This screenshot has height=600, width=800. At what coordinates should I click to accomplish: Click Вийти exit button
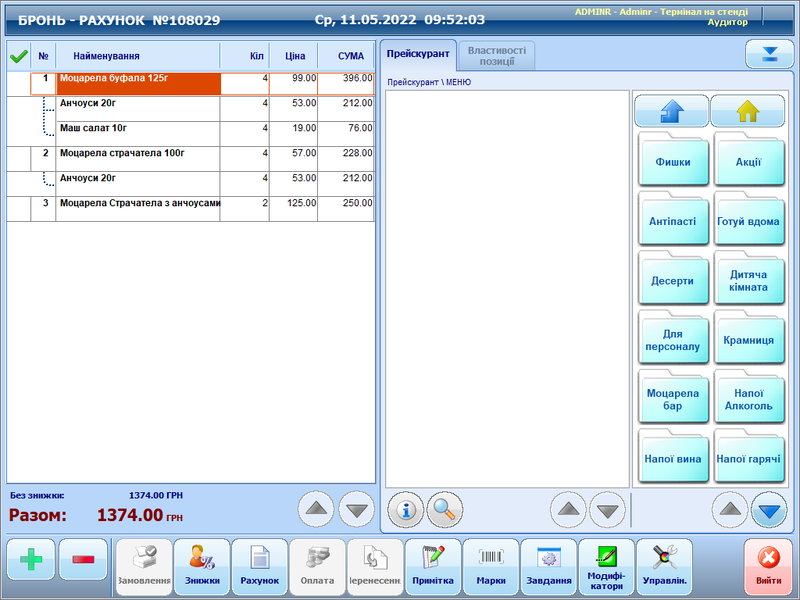pyautogui.click(x=769, y=567)
